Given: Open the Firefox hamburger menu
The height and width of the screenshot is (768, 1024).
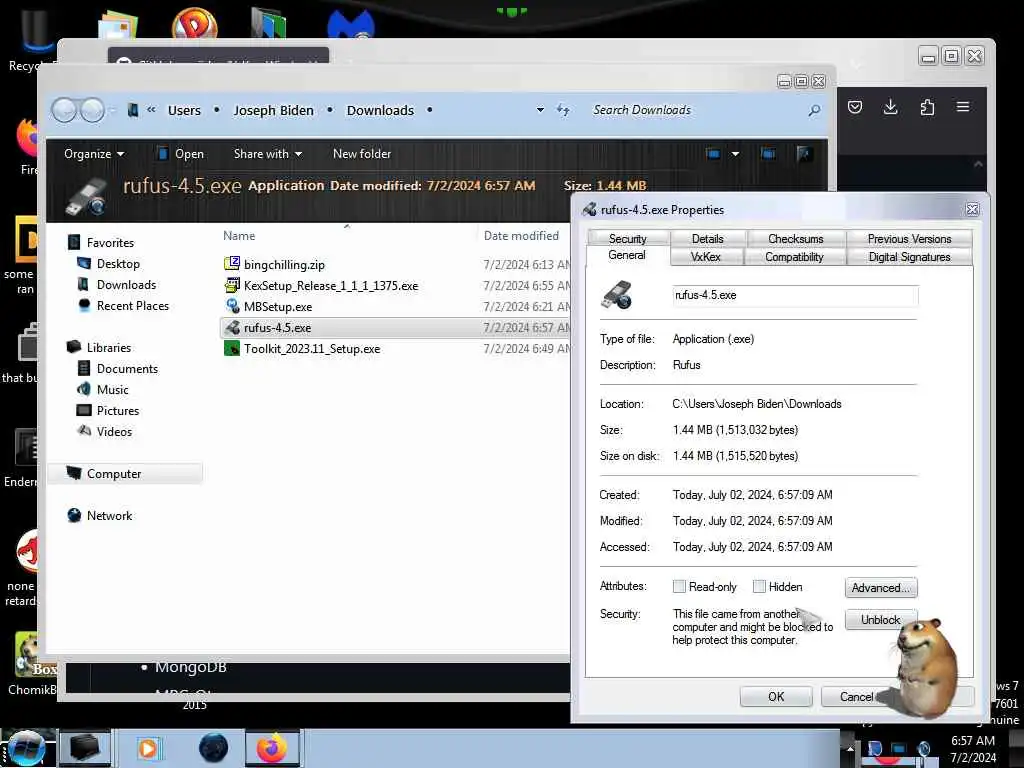Looking at the screenshot, I should coord(963,107).
